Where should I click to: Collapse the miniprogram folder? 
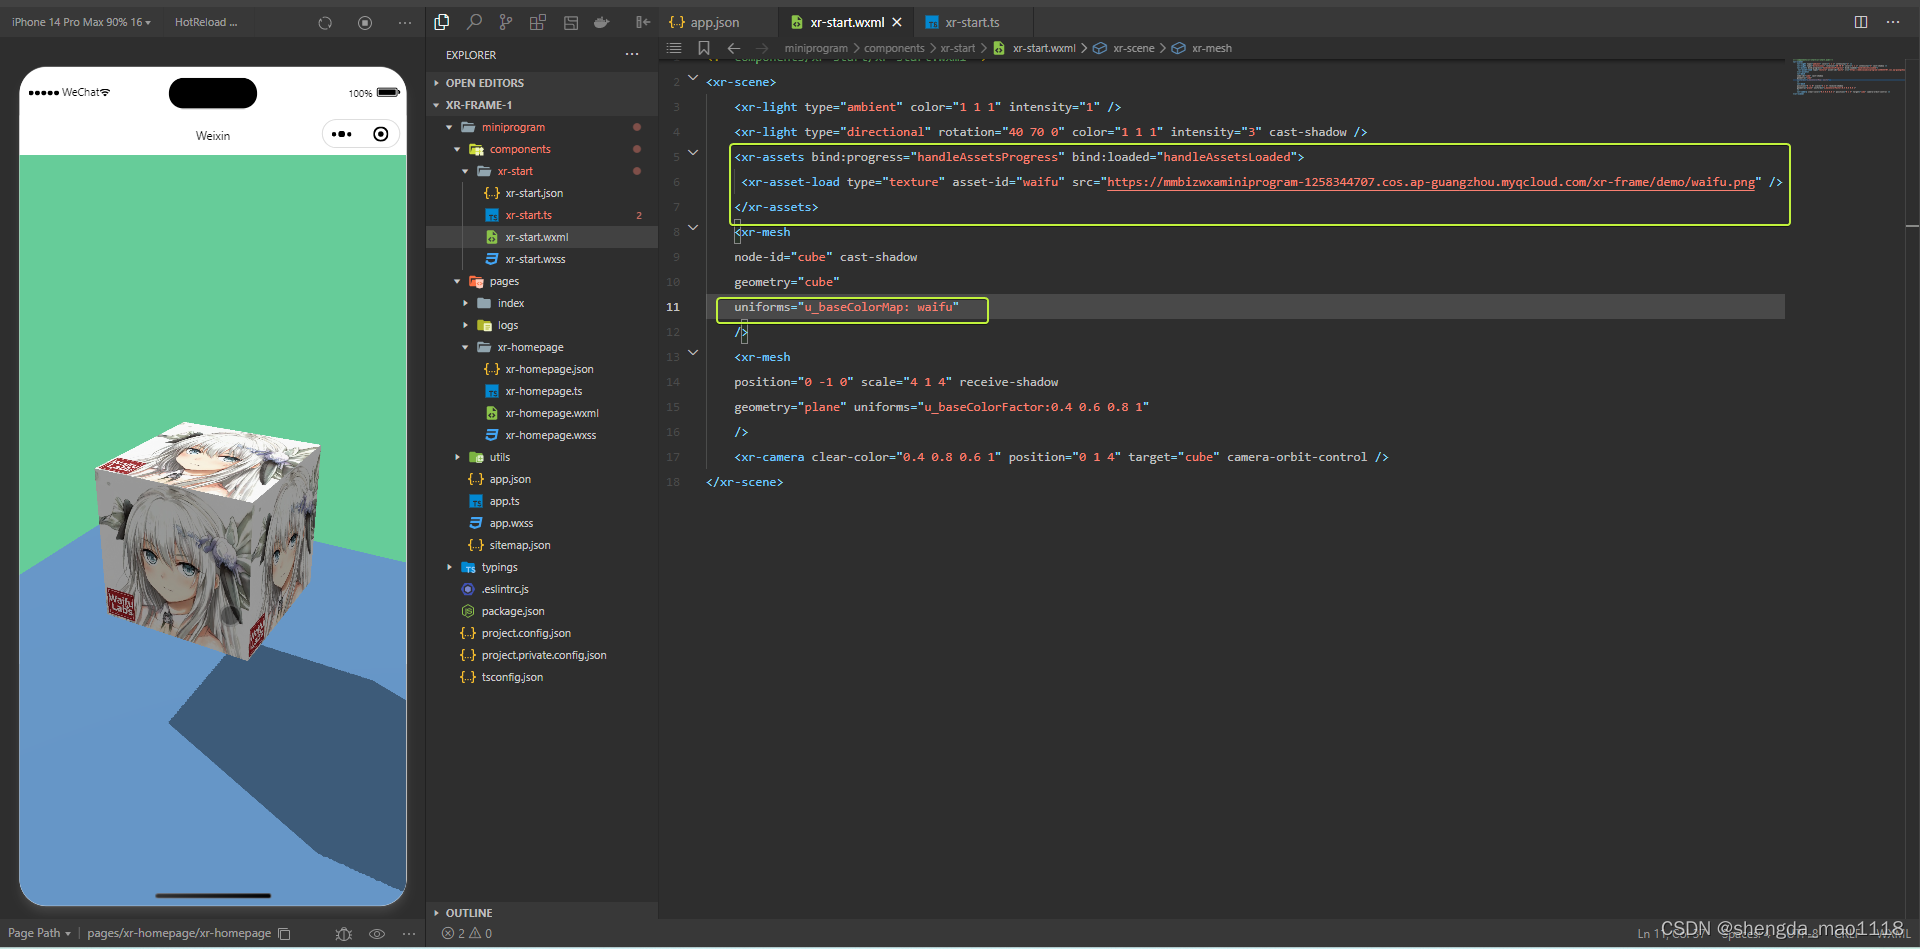point(449,127)
